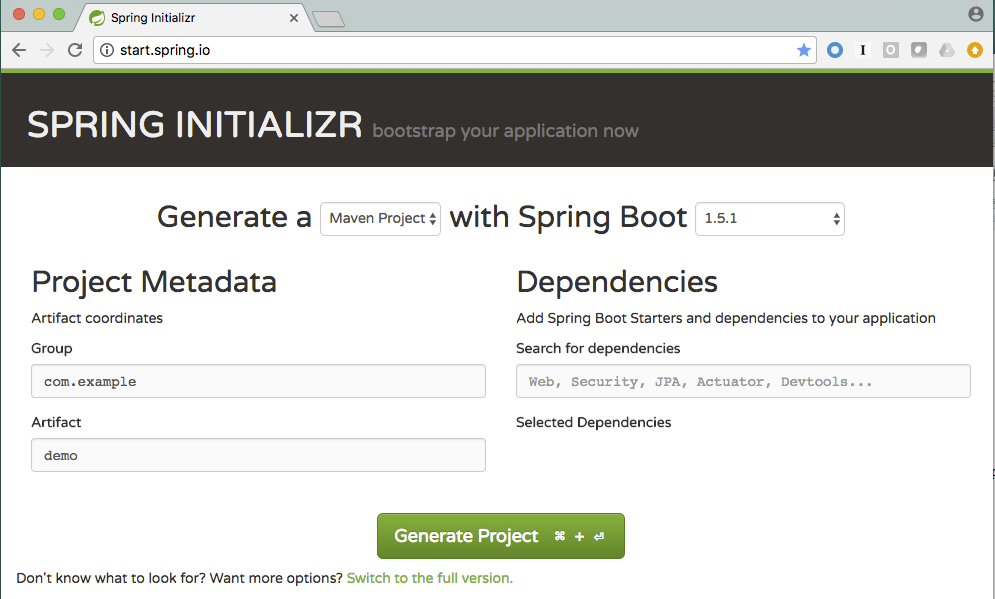This screenshot has width=995, height=599.
Task: Open the Google Drive extension icon
Action: click(947, 50)
